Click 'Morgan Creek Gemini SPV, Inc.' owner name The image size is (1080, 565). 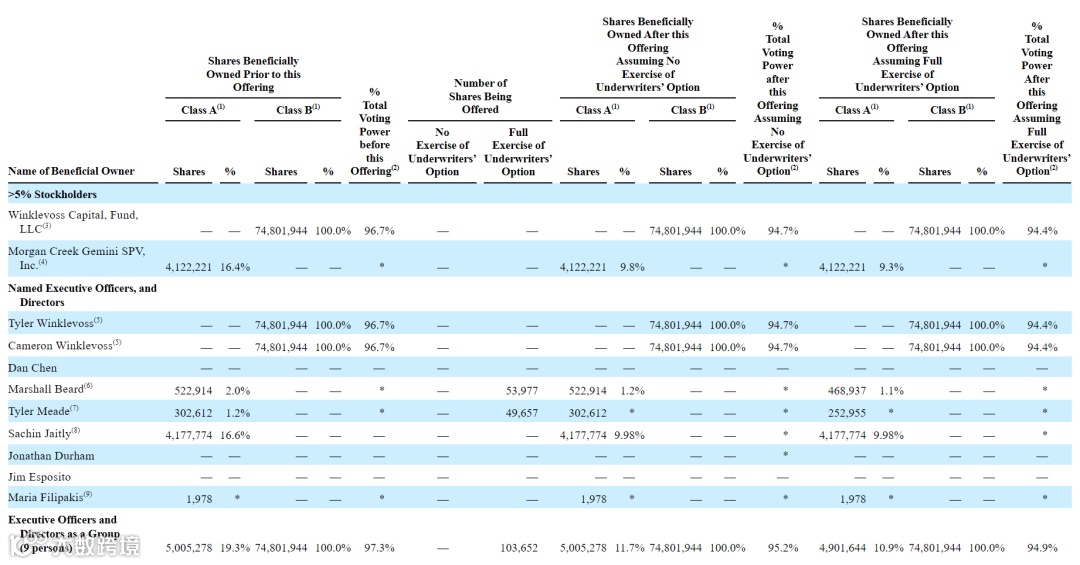pos(76,258)
